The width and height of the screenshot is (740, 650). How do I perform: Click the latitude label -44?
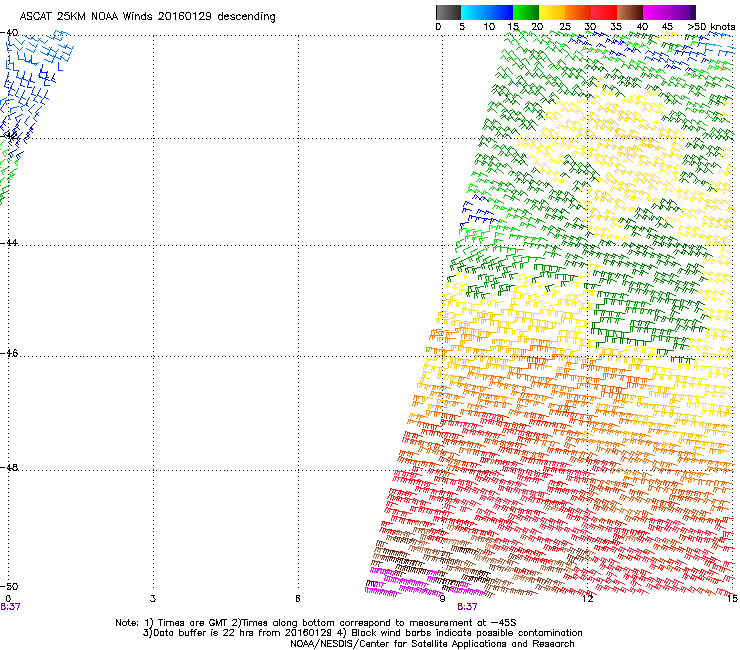pyautogui.click(x=10, y=242)
